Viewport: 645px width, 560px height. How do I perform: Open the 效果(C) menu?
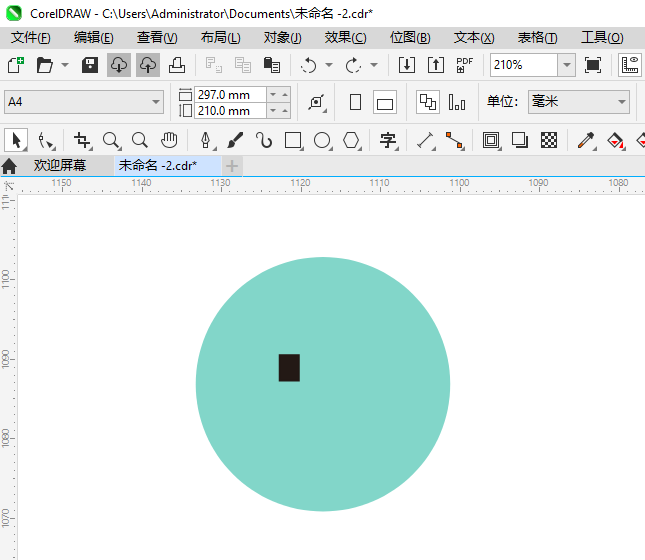pos(346,37)
